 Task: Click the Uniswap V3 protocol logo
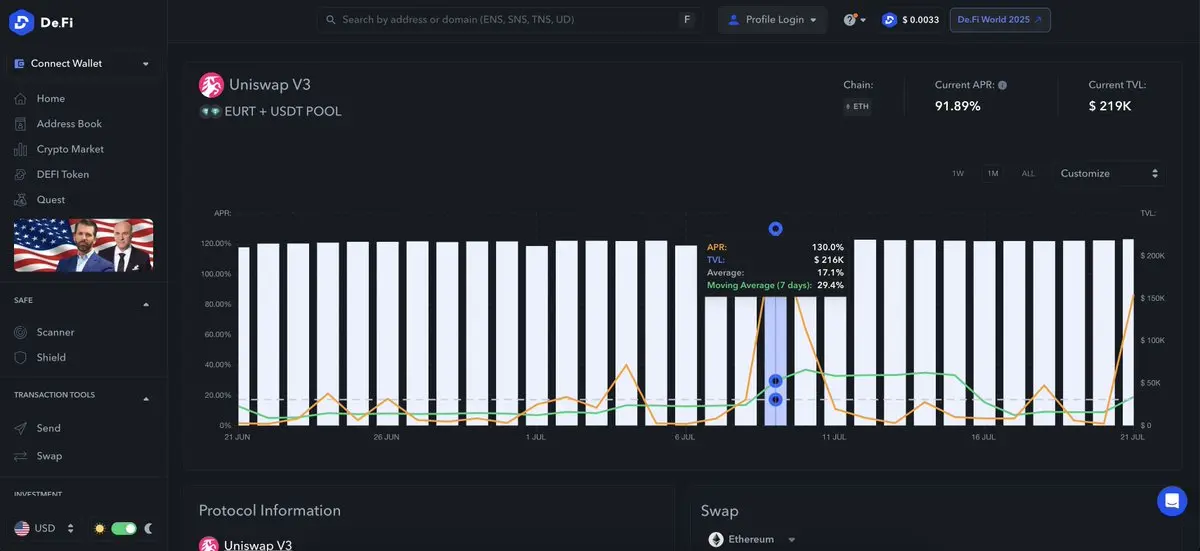point(211,85)
